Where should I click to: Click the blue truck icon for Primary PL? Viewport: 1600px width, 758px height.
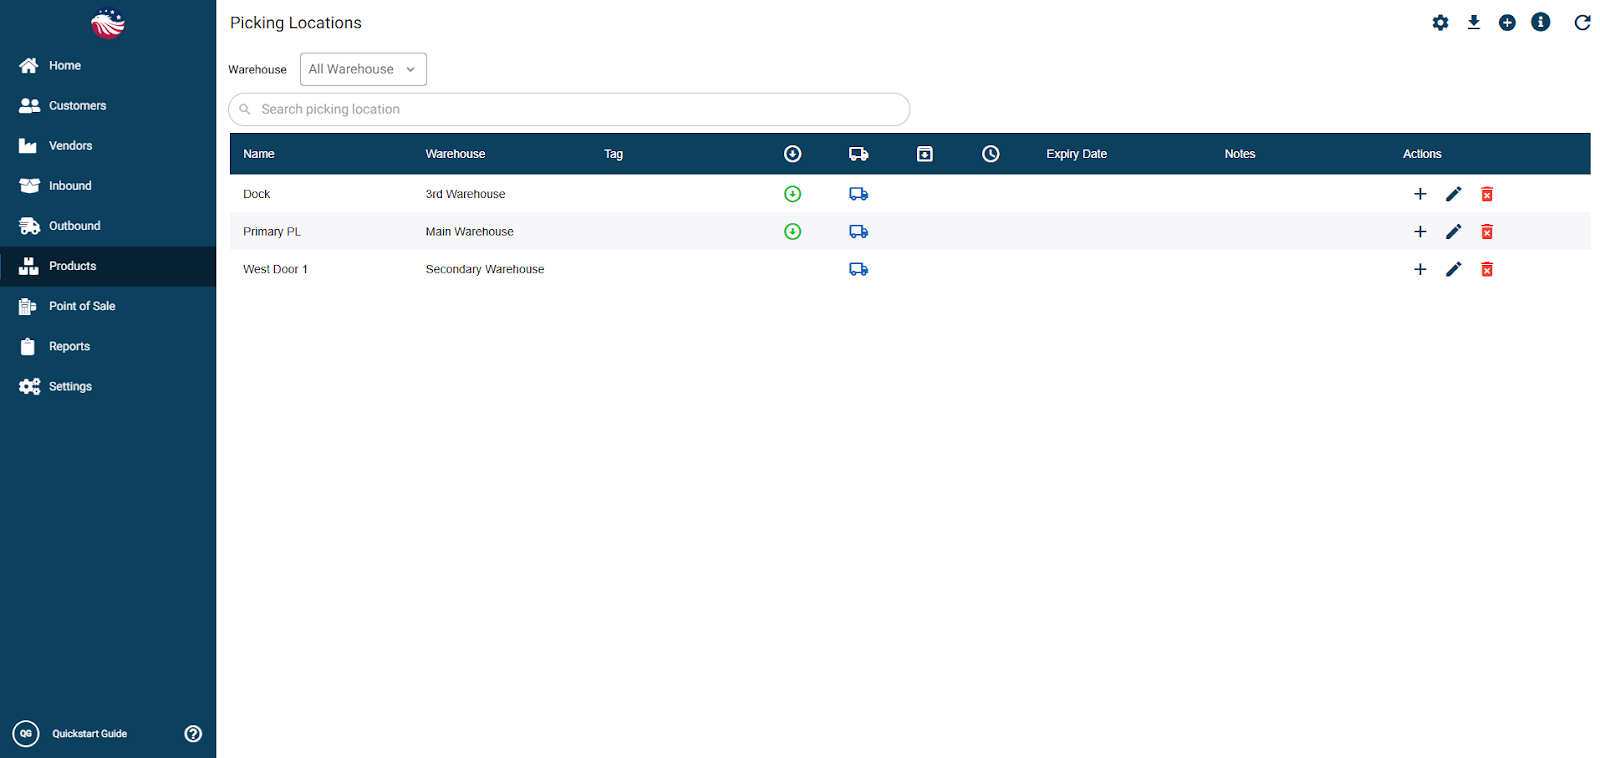coord(859,232)
